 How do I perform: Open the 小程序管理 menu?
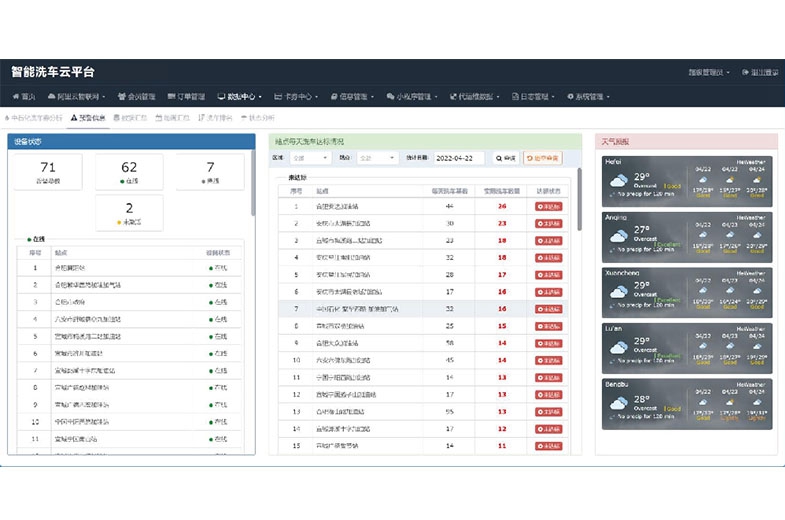410,97
